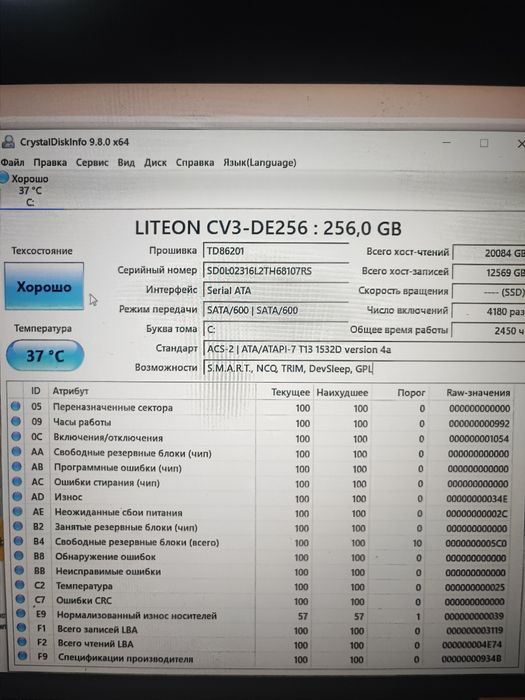Screen dimensions: 525x700
Task: Click status dot for Износ row
Action: click(17, 496)
